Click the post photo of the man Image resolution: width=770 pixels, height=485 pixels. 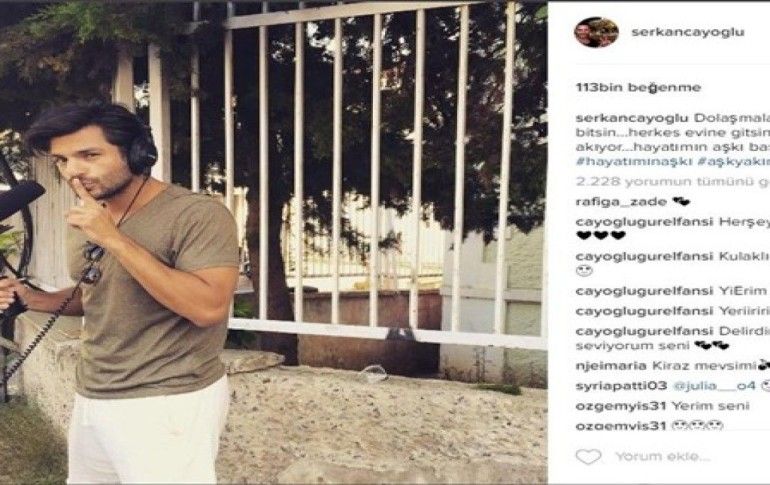(x=274, y=242)
